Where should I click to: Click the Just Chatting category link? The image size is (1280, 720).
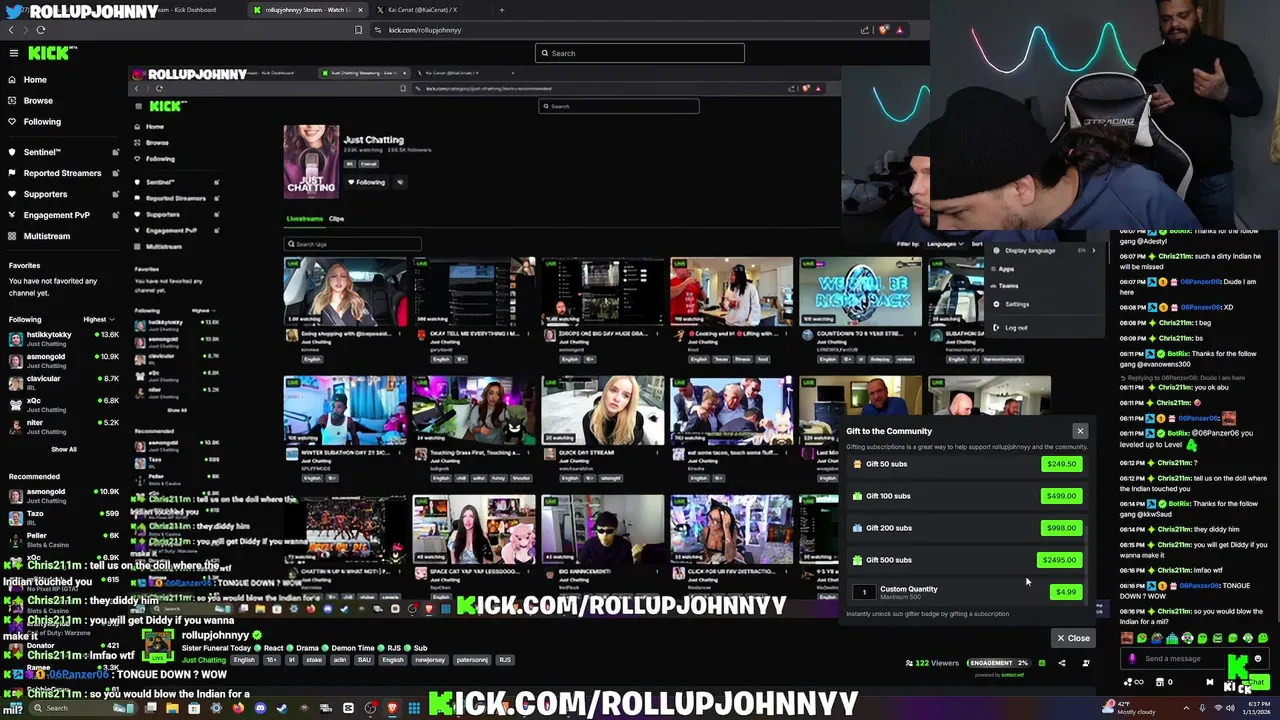tap(204, 660)
